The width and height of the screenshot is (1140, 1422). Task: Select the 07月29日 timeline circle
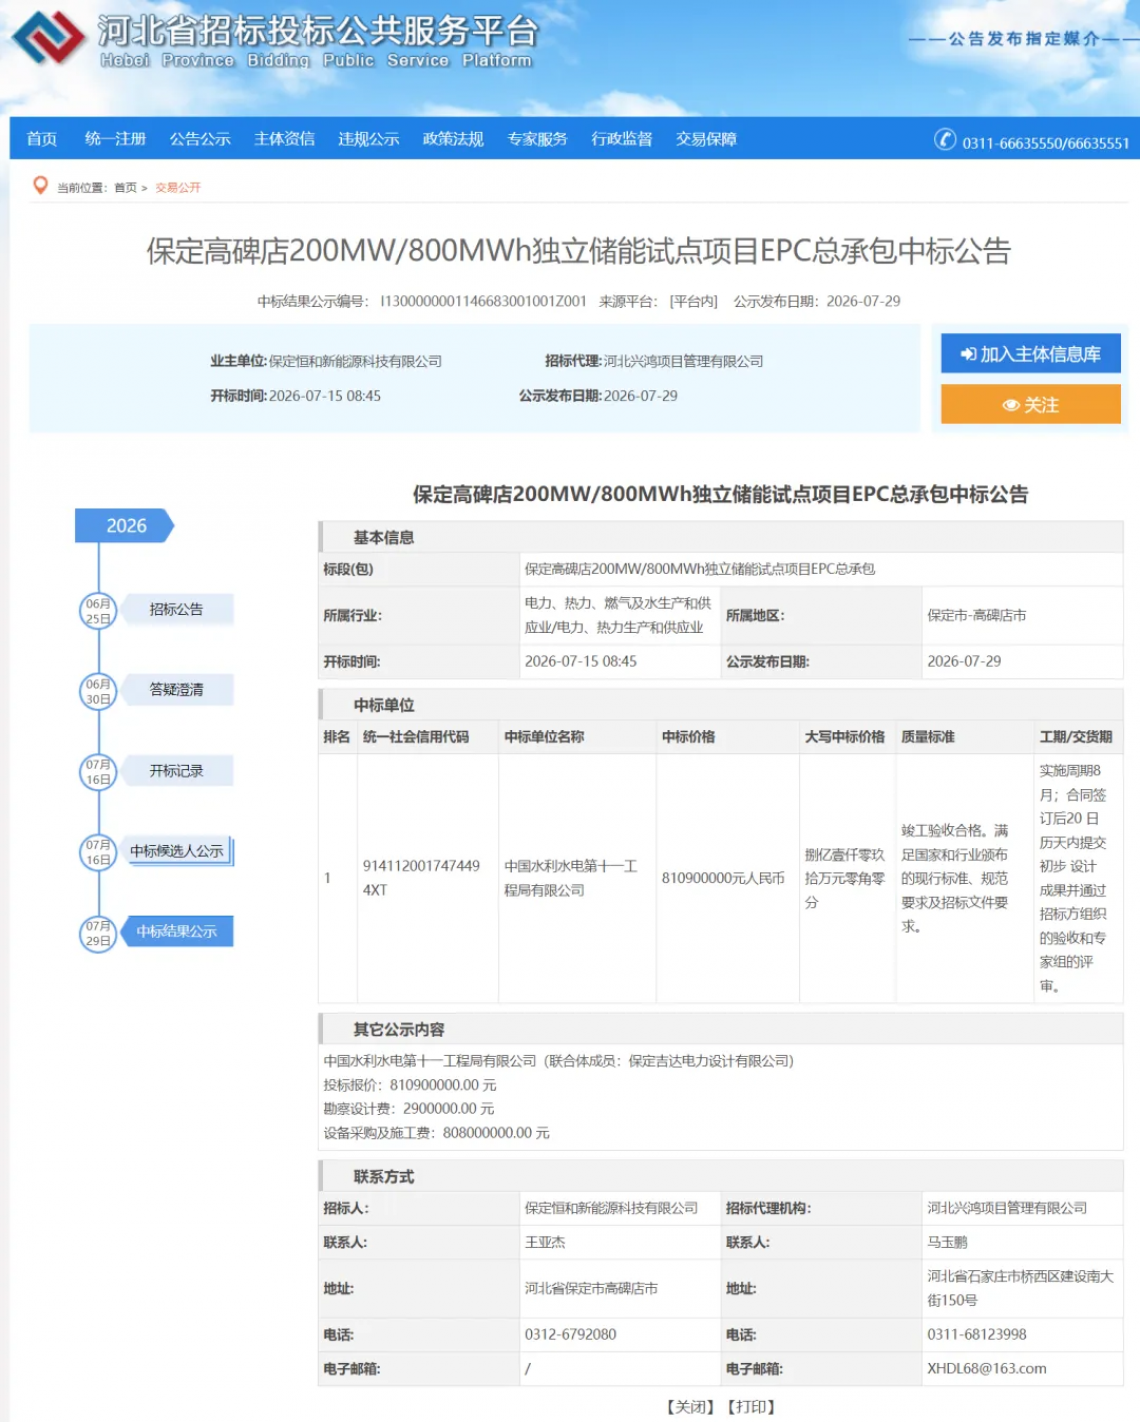(x=98, y=933)
